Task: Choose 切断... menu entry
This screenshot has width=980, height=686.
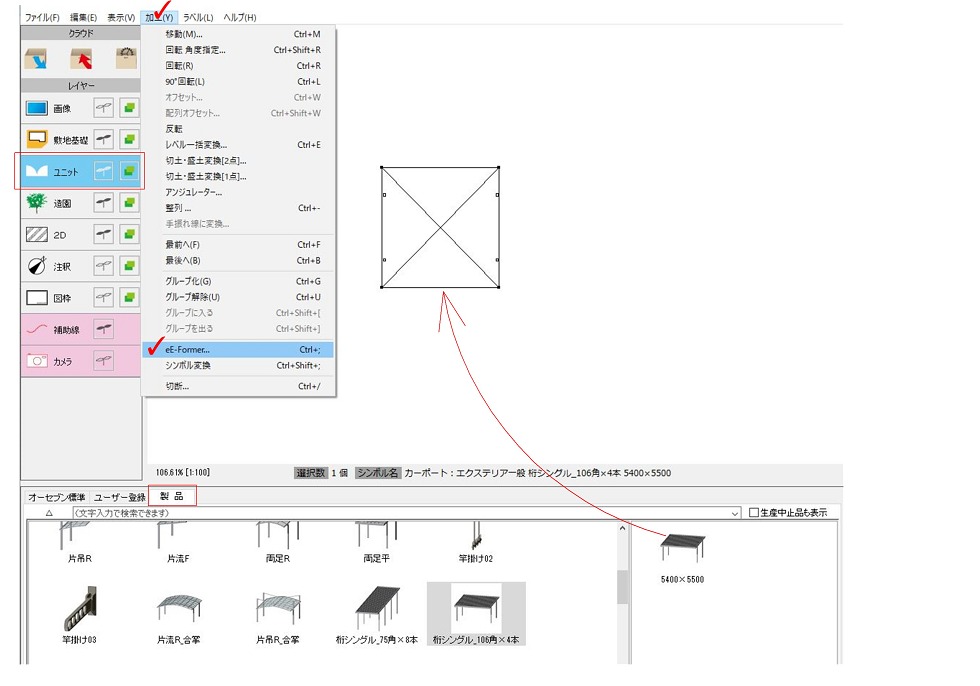Action: [238, 386]
